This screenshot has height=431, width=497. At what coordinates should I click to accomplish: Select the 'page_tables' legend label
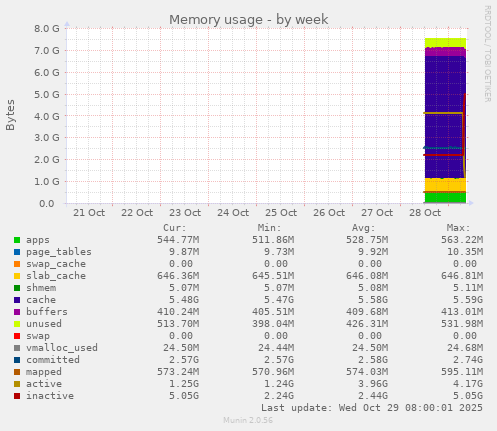(59, 252)
